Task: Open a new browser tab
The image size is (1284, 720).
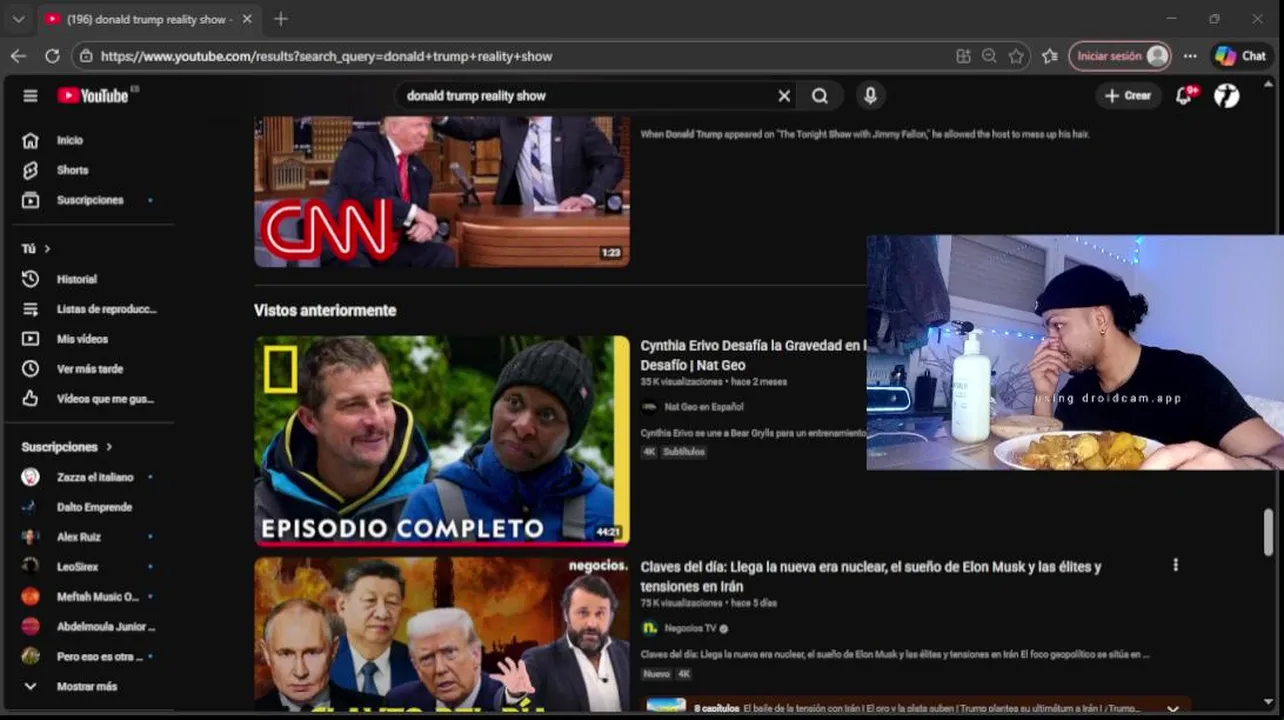Action: (281, 19)
